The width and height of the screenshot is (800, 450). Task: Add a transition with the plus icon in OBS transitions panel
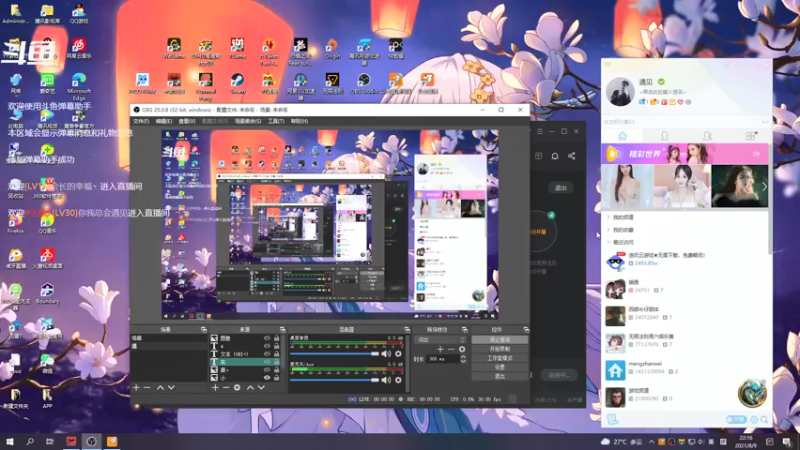point(440,349)
